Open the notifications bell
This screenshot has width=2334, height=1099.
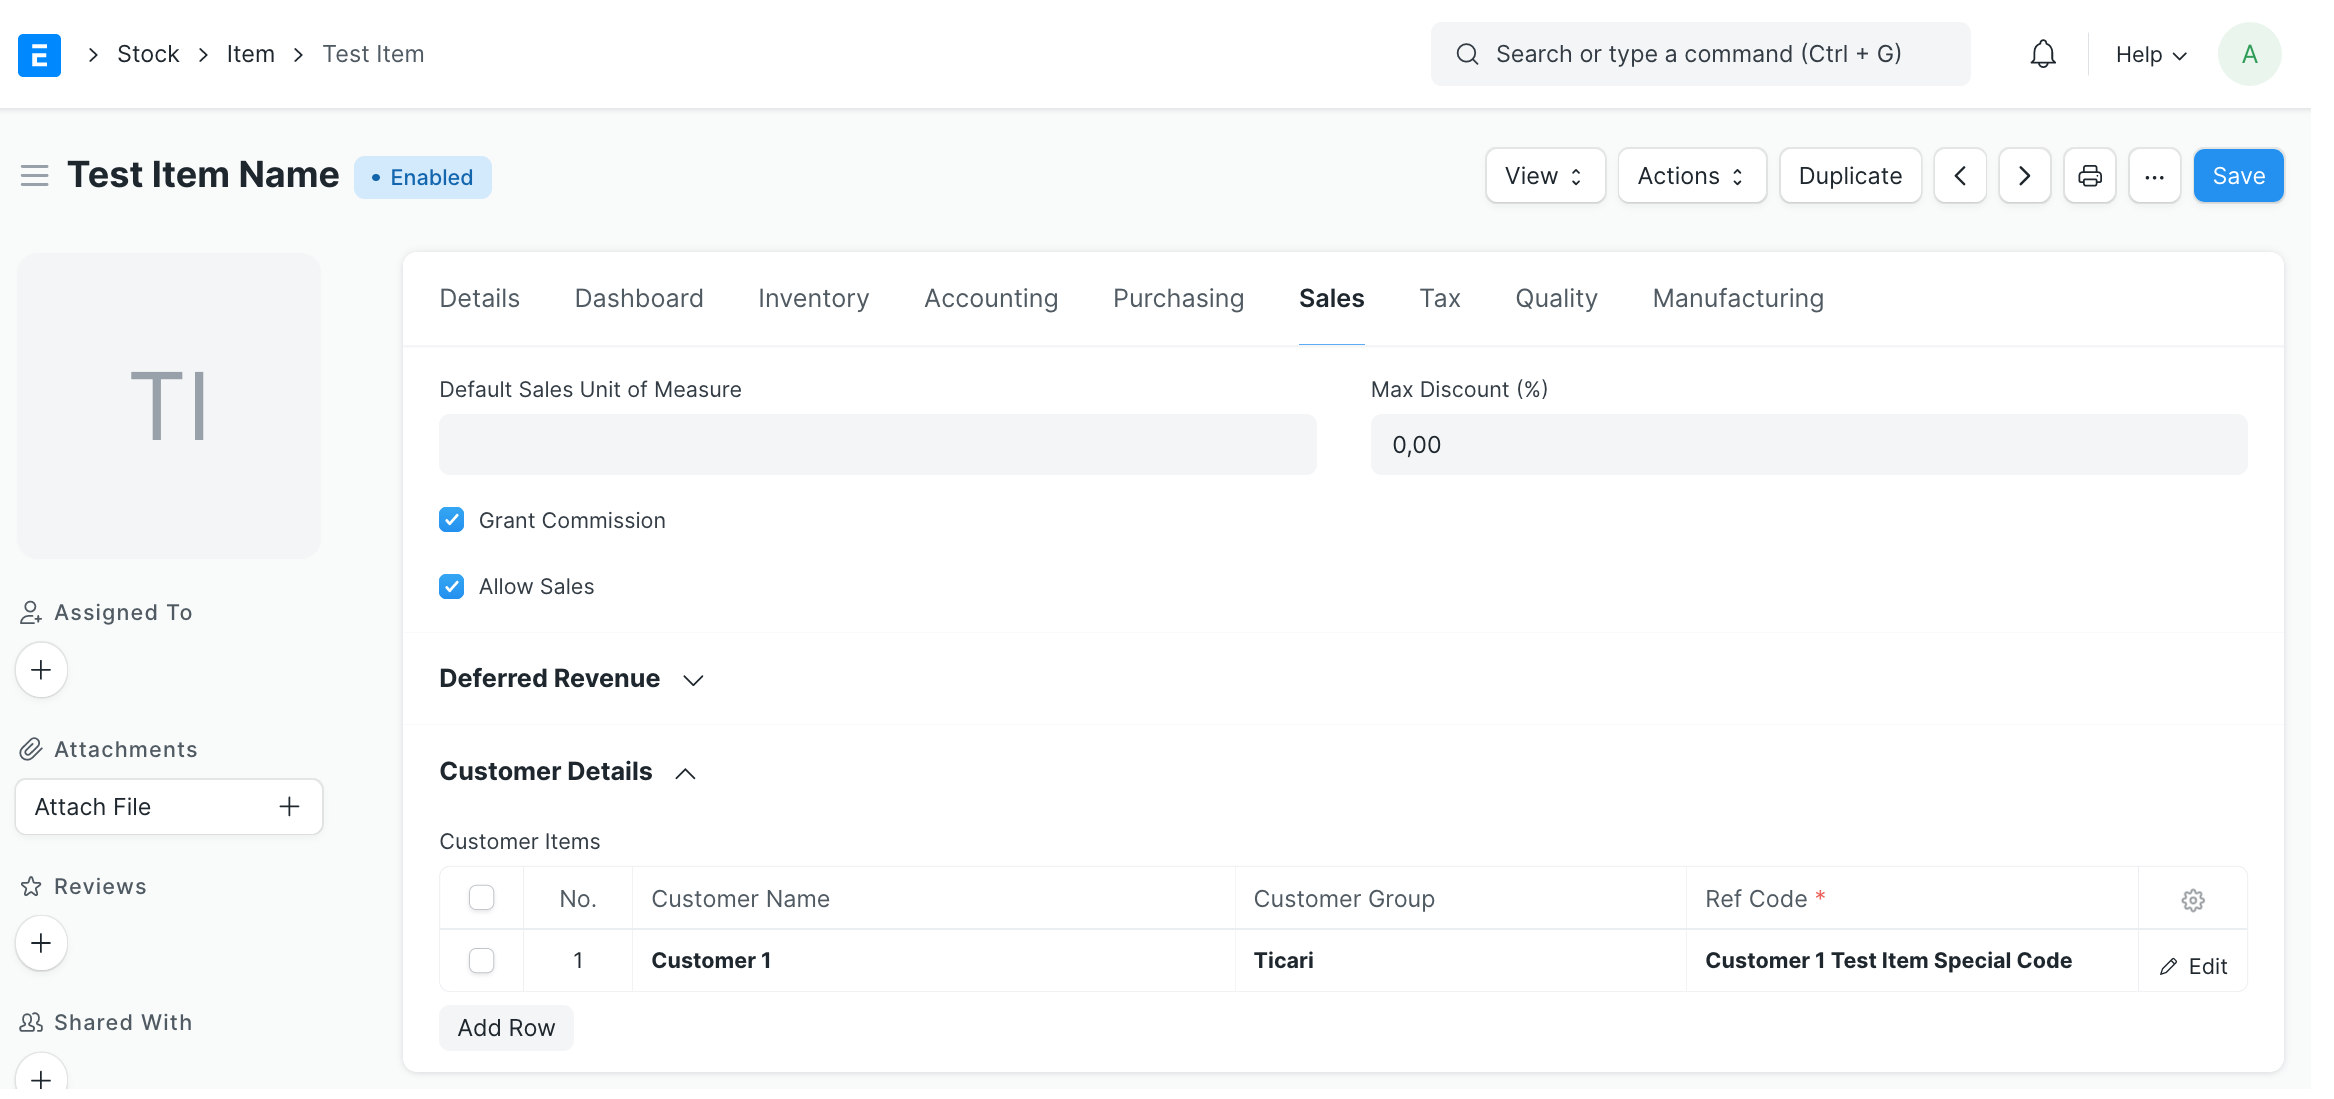[2043, 54]
